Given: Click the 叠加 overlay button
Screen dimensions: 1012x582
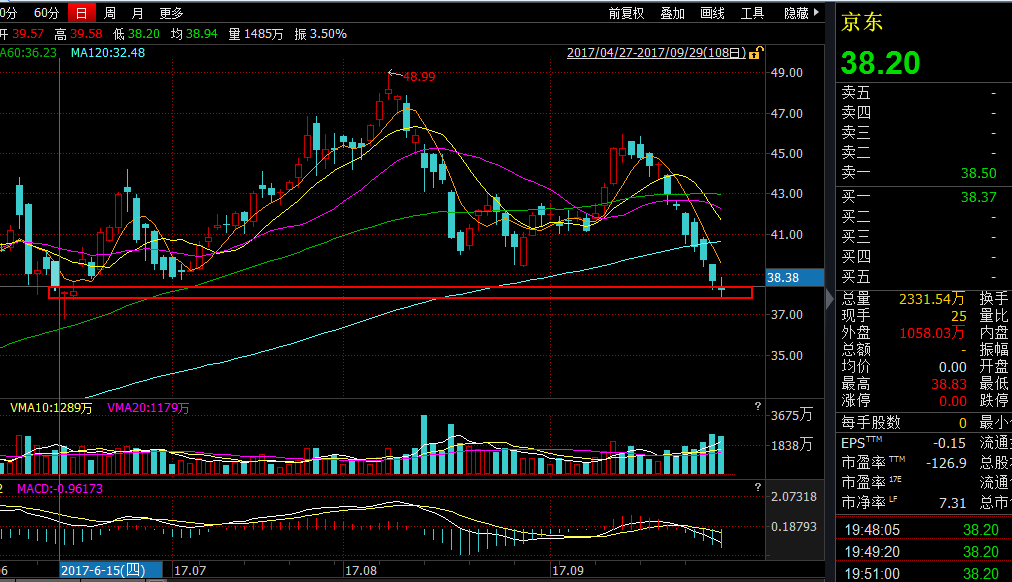Looking at the screenshot, I should point(672,13).
